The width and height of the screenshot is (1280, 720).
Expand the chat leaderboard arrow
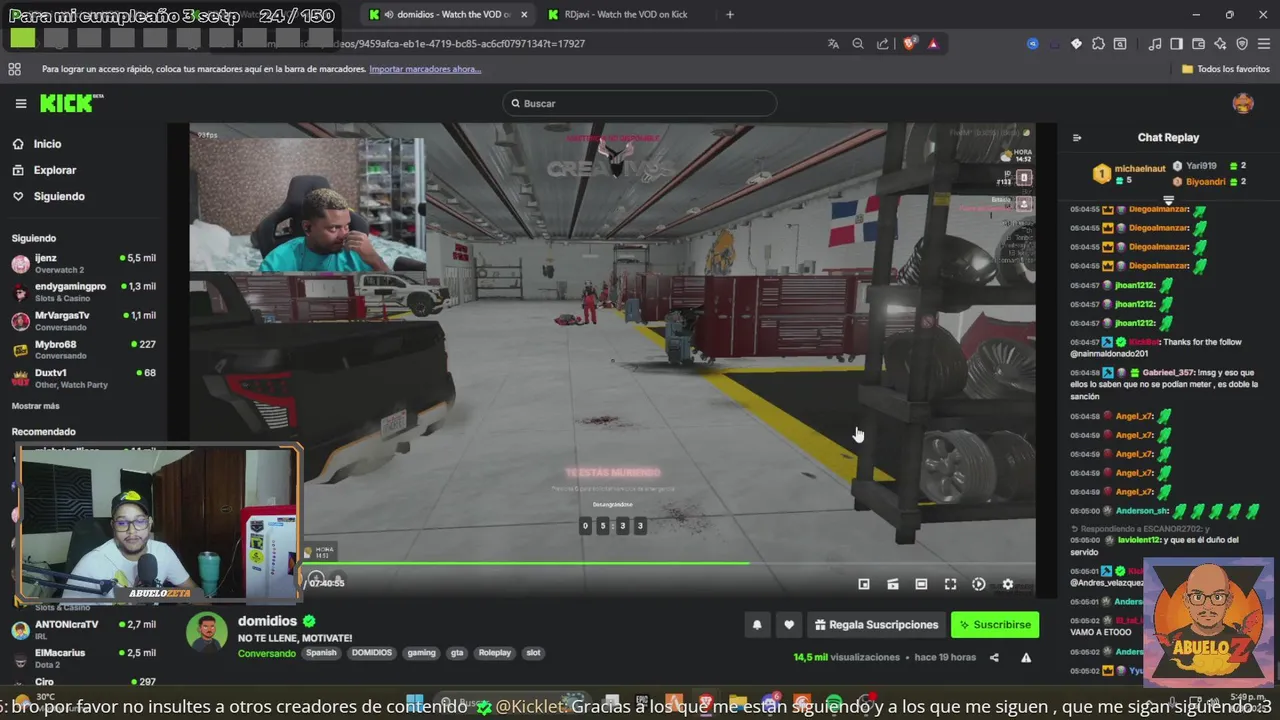click(x=1168, y=200)
